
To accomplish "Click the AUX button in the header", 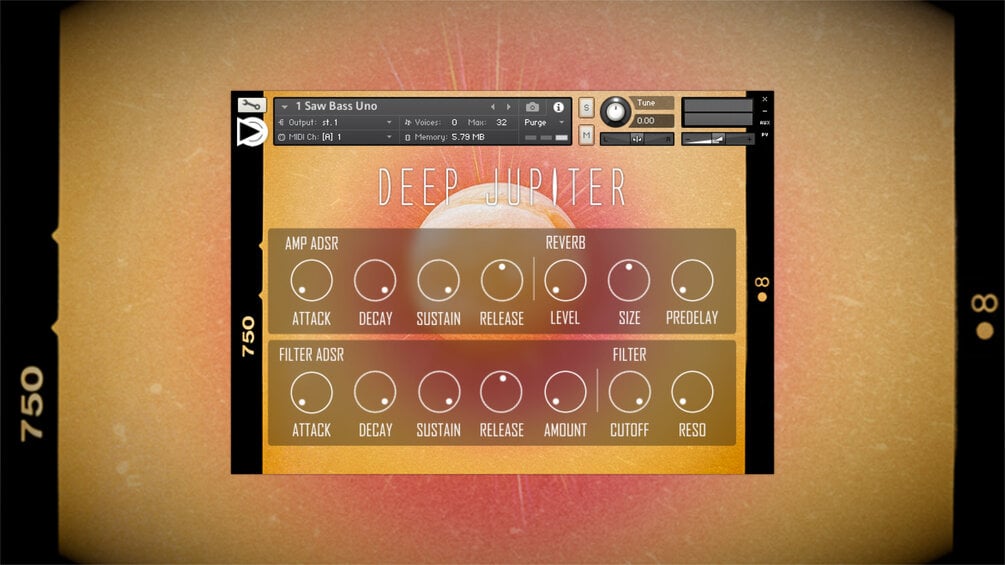I will point(764,123).
